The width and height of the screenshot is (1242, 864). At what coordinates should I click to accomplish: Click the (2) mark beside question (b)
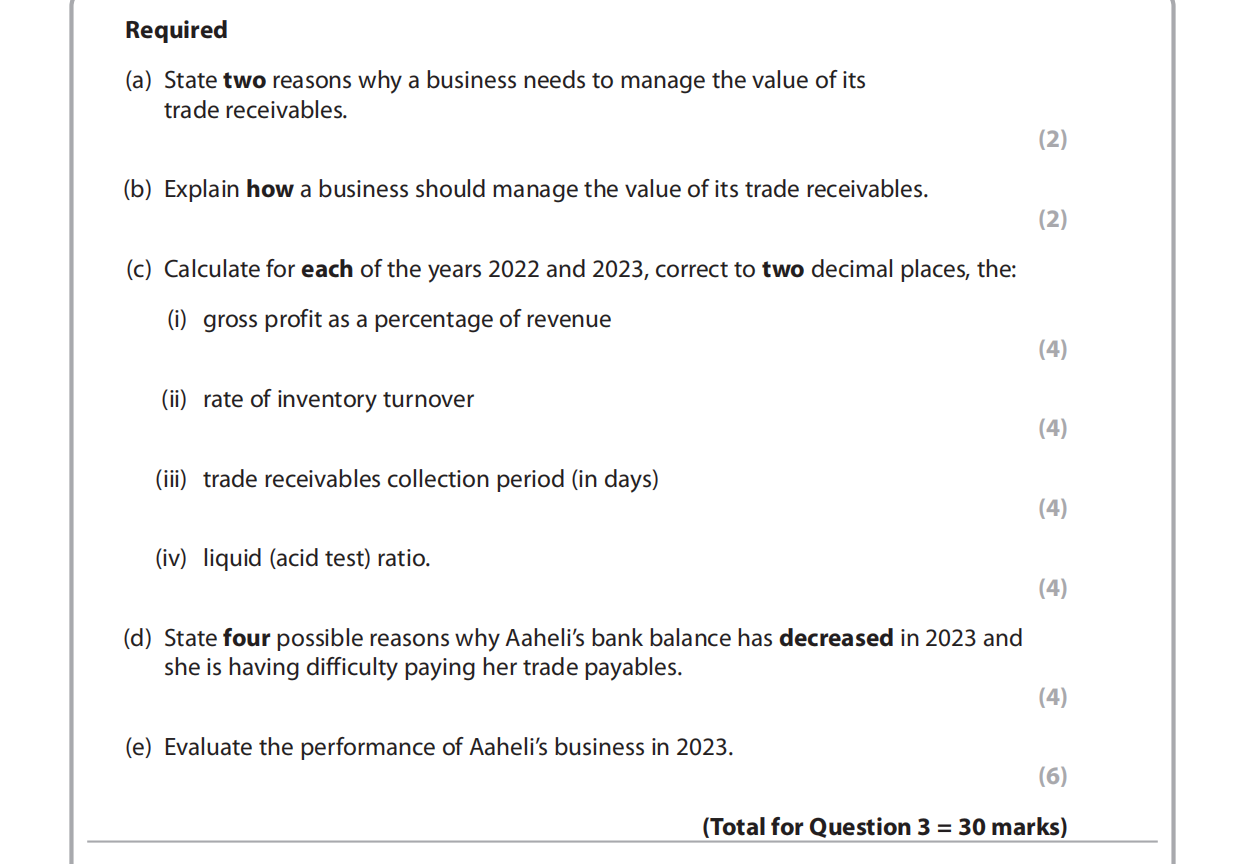pos(1052,219)
